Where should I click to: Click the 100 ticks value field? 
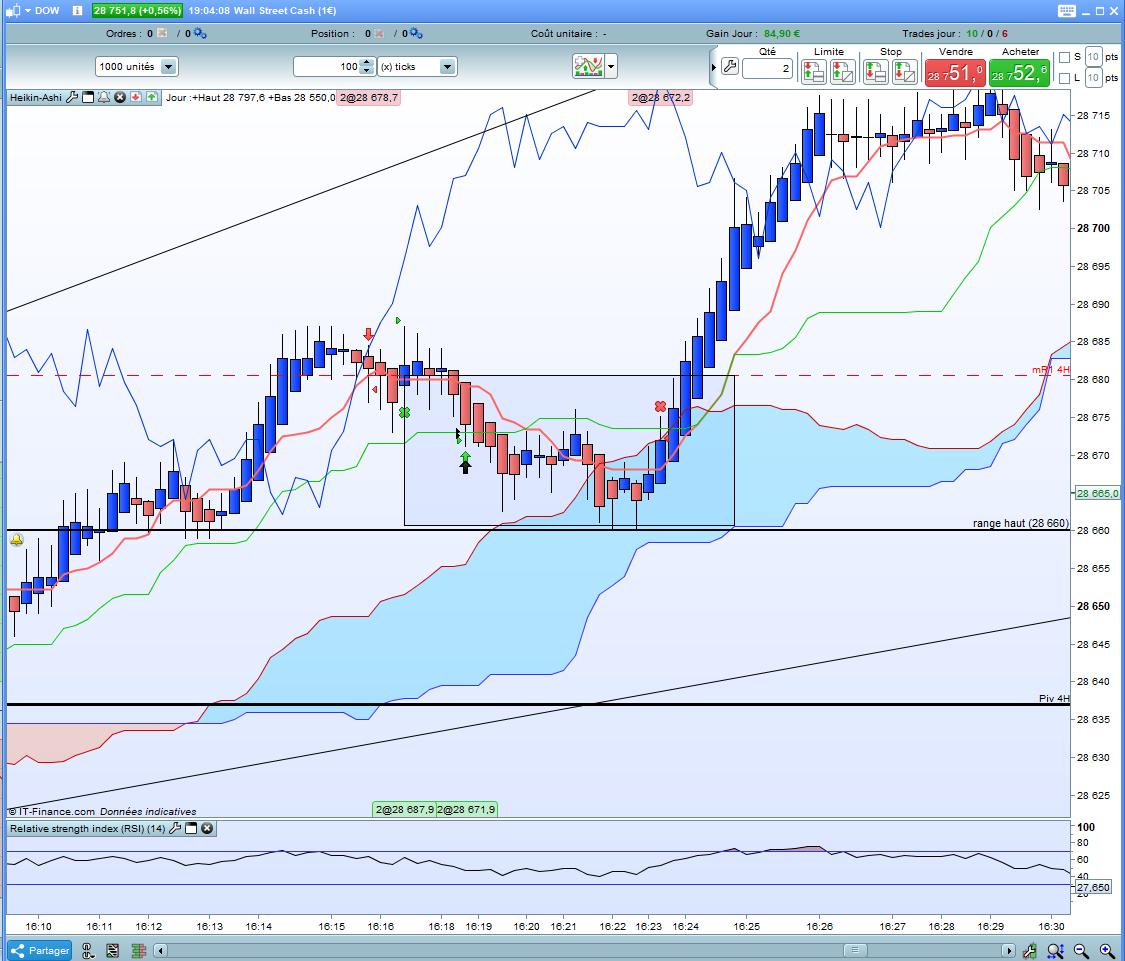click(326, 67)
